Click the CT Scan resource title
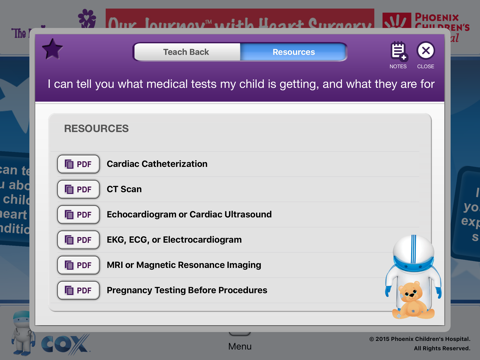Screen dimensions: 480x360 tap(124, 189)
